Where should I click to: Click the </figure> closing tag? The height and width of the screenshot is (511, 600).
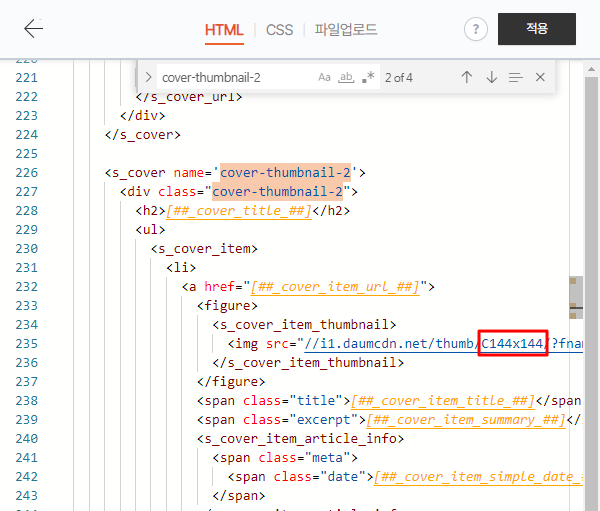[x=231, y=382]
